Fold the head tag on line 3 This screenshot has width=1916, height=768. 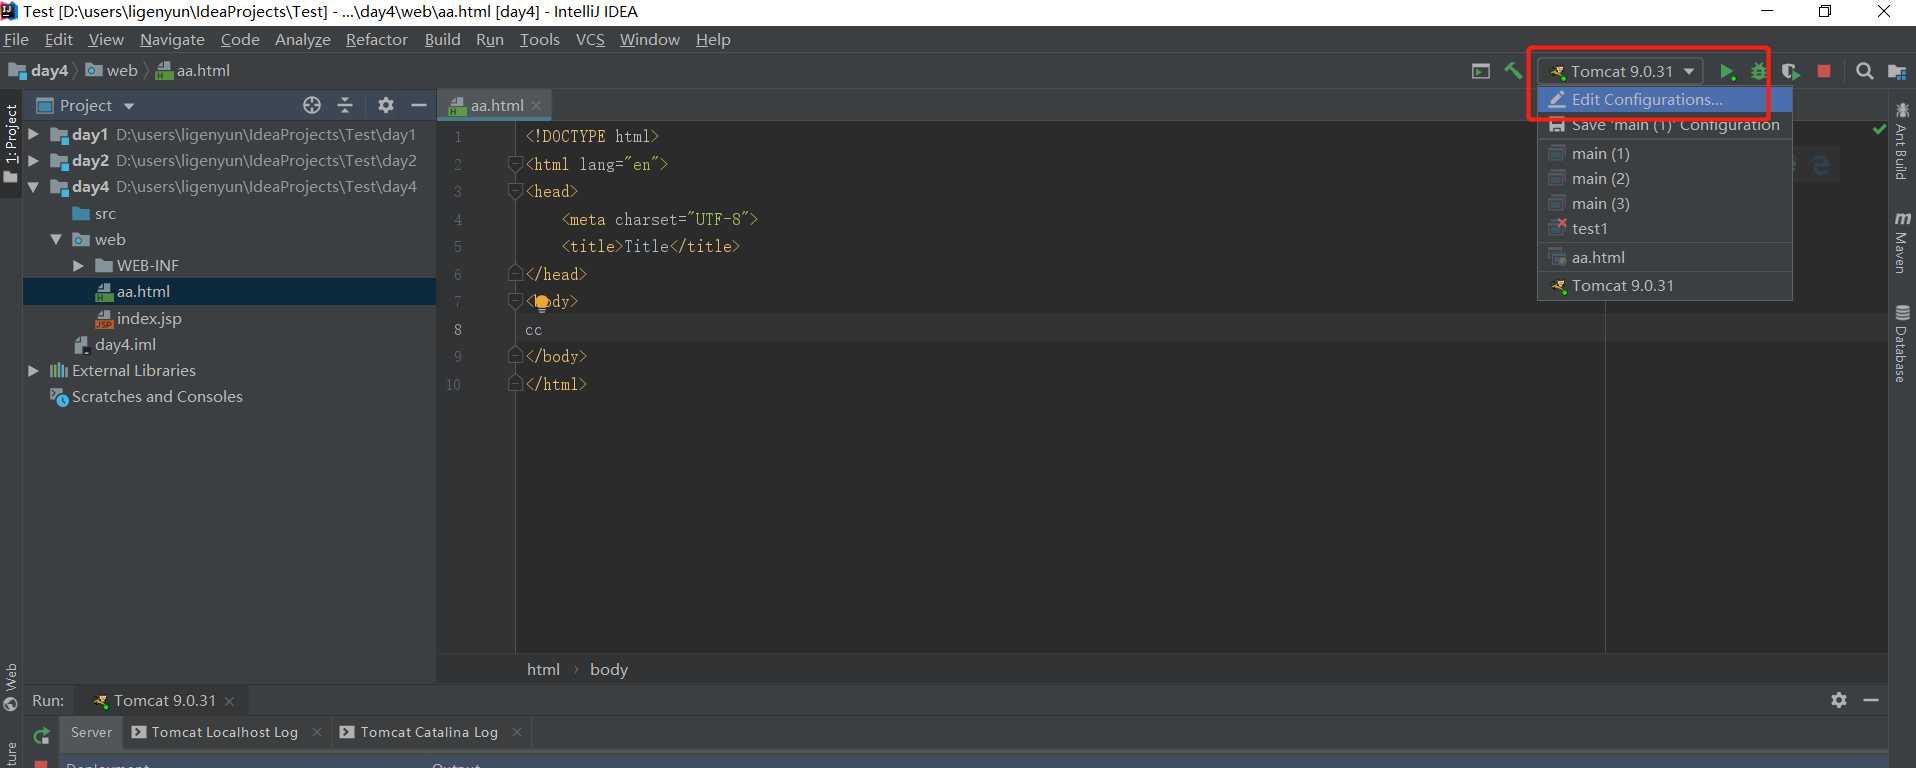pyautogui.click(x=515, y=191)
